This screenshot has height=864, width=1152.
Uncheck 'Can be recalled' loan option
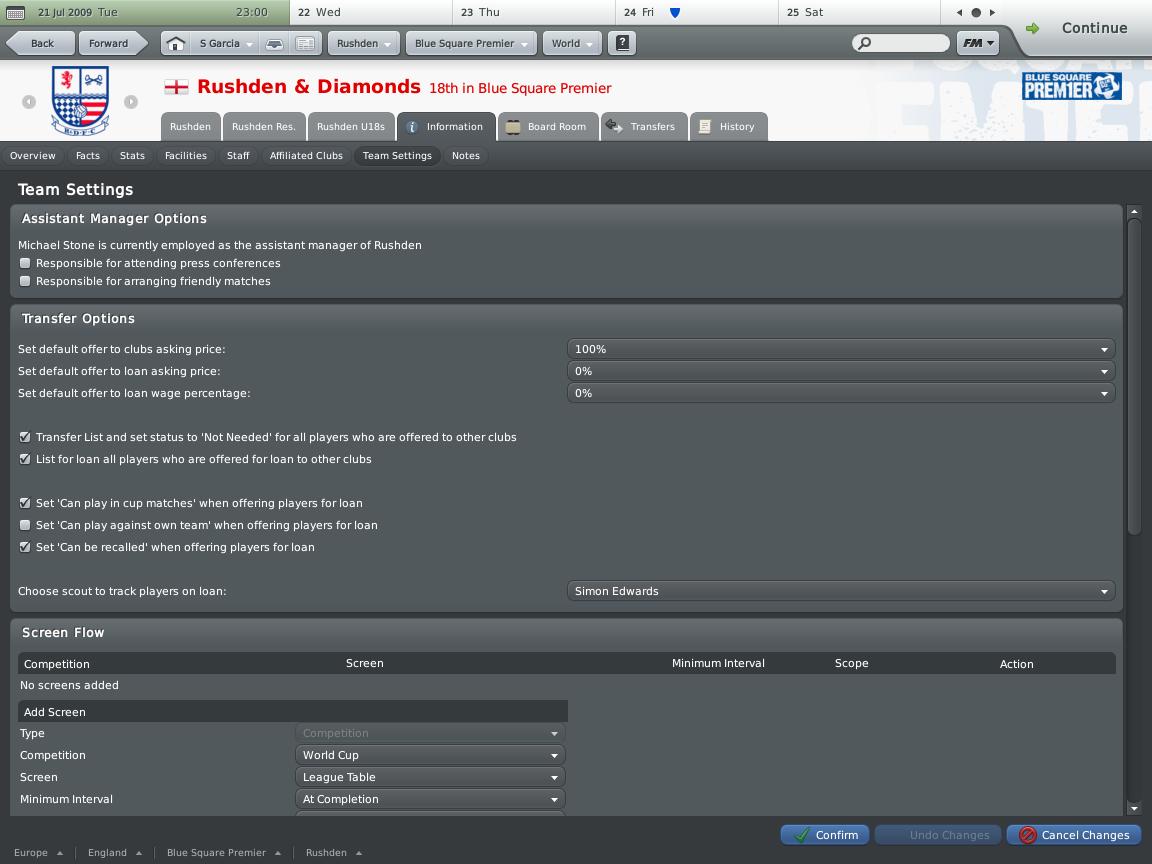point(26,547)
